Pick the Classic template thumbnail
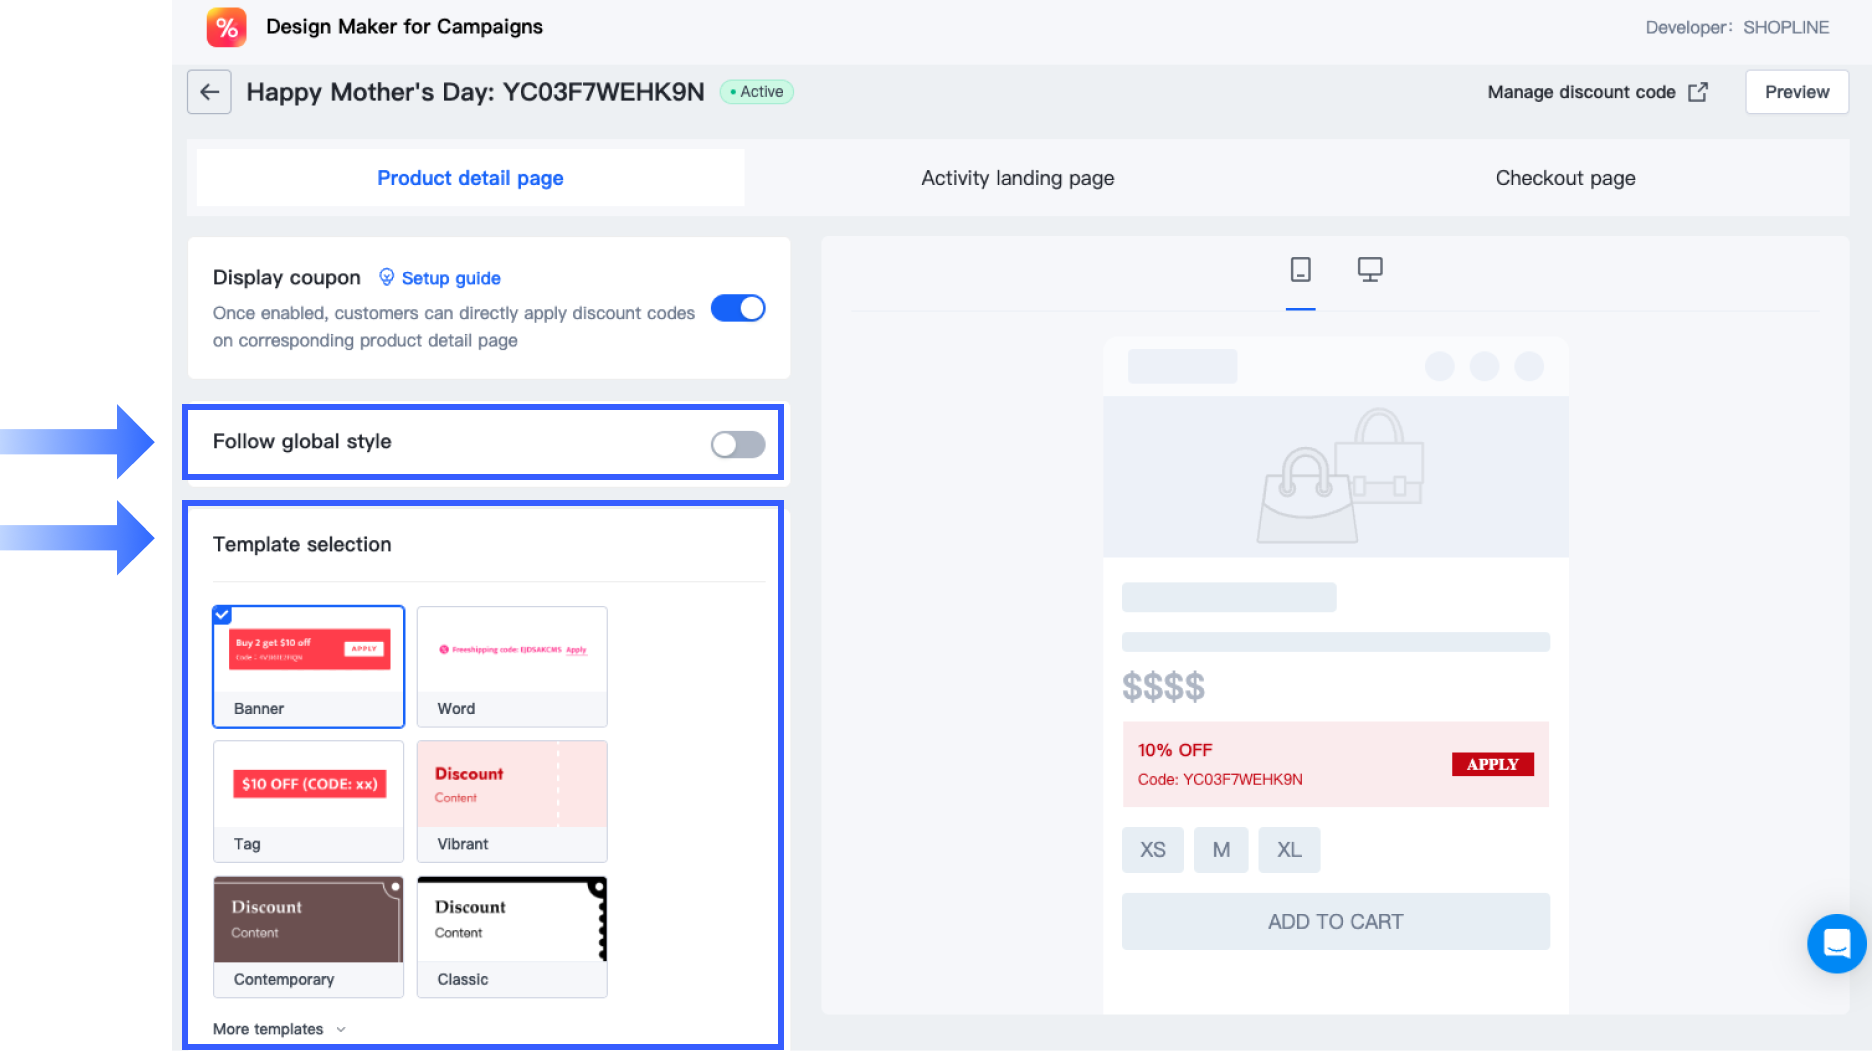The height and width of the screenshot is (1051, 1872). click(x=512, y=921)
